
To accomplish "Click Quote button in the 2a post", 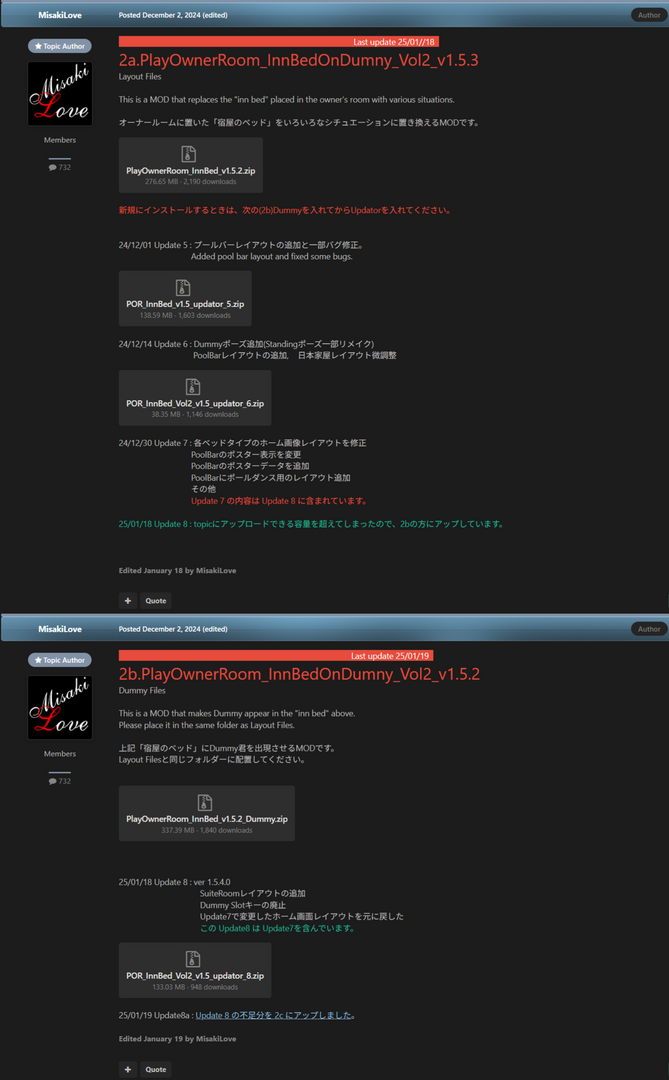I will tap(156, 601).
